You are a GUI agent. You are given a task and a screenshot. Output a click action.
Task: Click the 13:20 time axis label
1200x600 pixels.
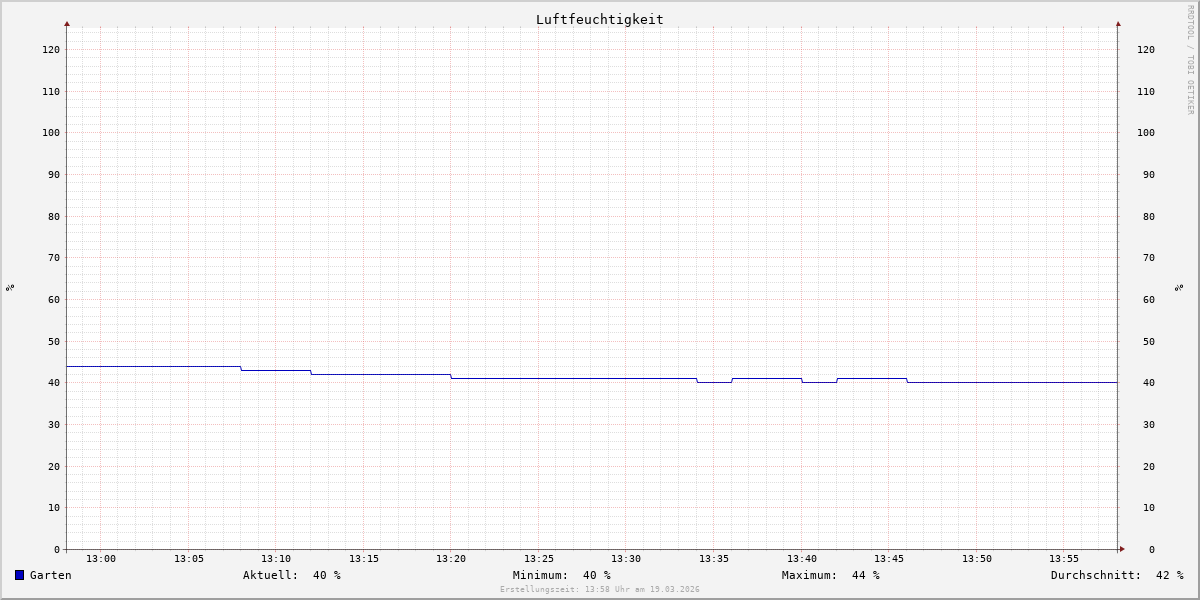point(451,559)
